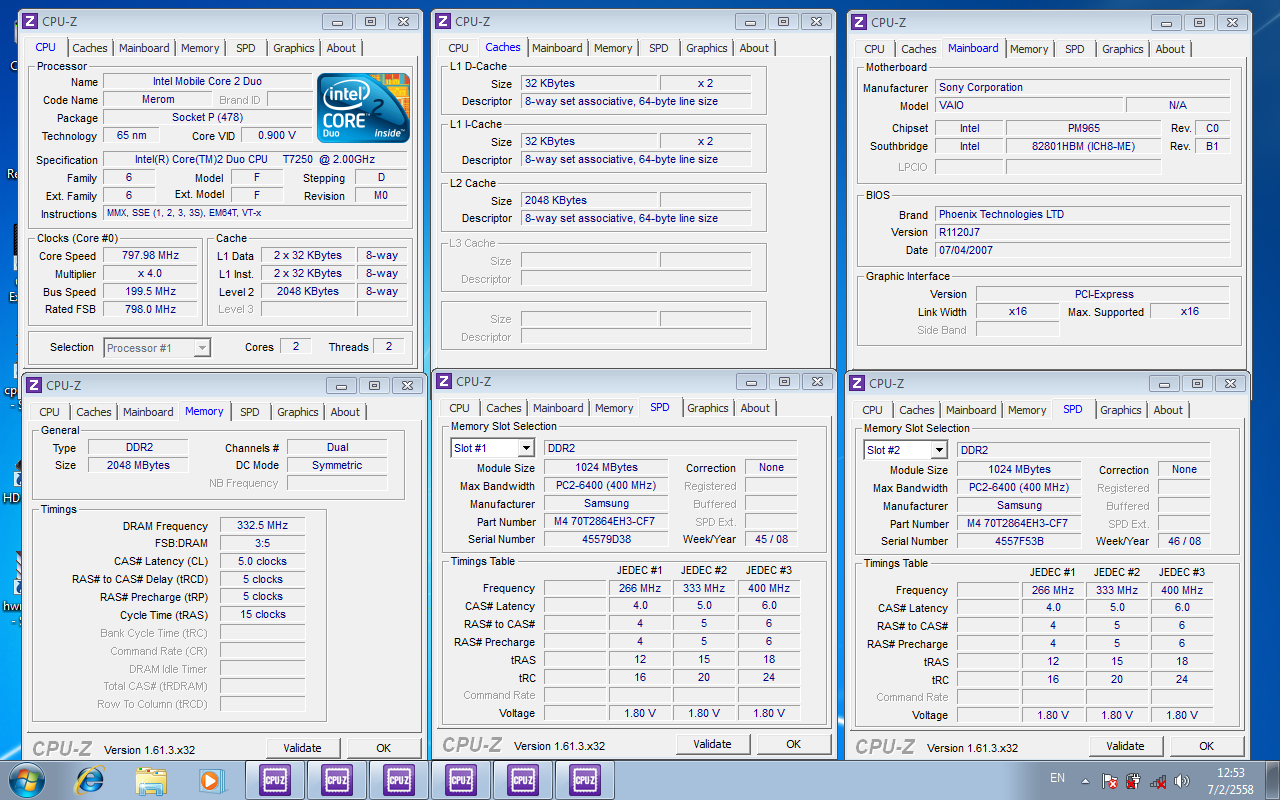Open Windows Media Player from the taskbar
Viewport: 1280px width, 800px height.
point(210,780)
